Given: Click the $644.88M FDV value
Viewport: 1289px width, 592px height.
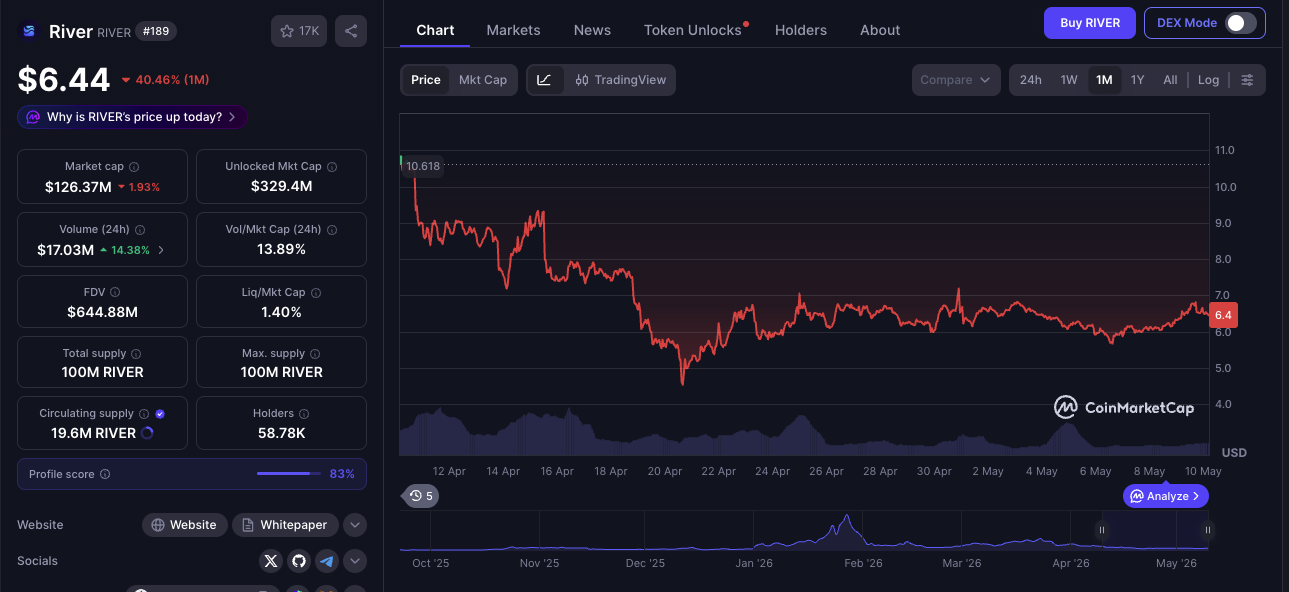Looking at the screenshot, I should point(102,312).
